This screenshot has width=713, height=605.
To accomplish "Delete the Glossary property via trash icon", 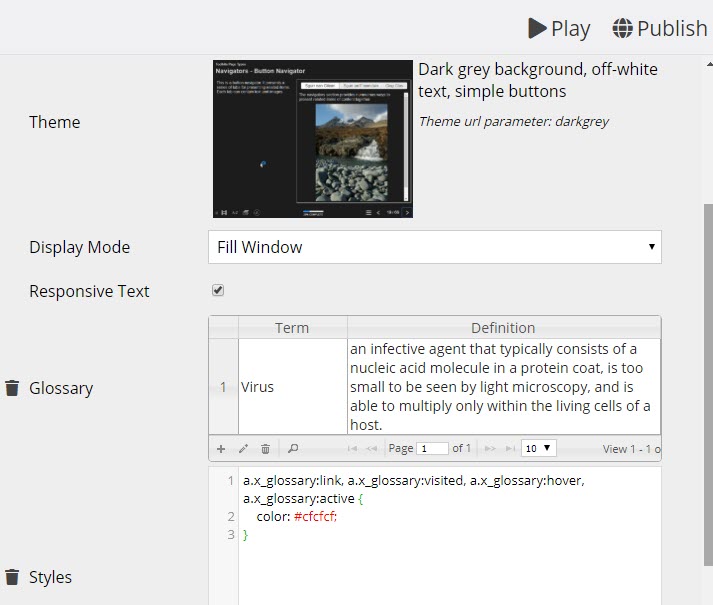I will click(x=12, y=388).
